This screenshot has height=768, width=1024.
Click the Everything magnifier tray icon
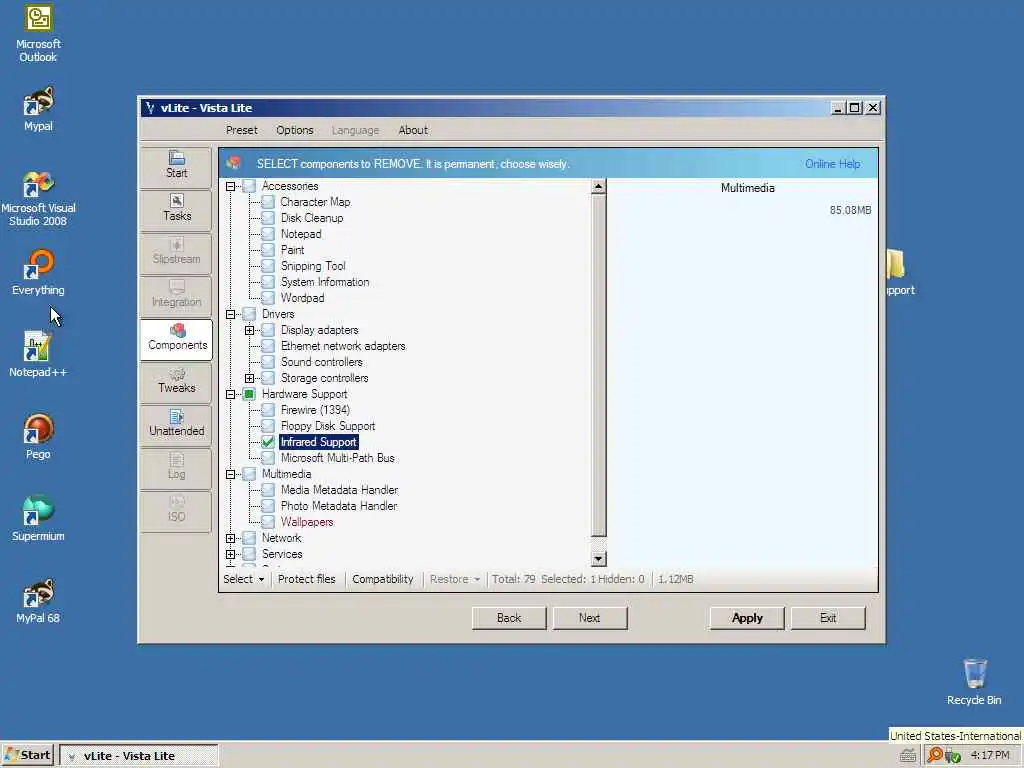pyautogui.click(x=935, y=755)
